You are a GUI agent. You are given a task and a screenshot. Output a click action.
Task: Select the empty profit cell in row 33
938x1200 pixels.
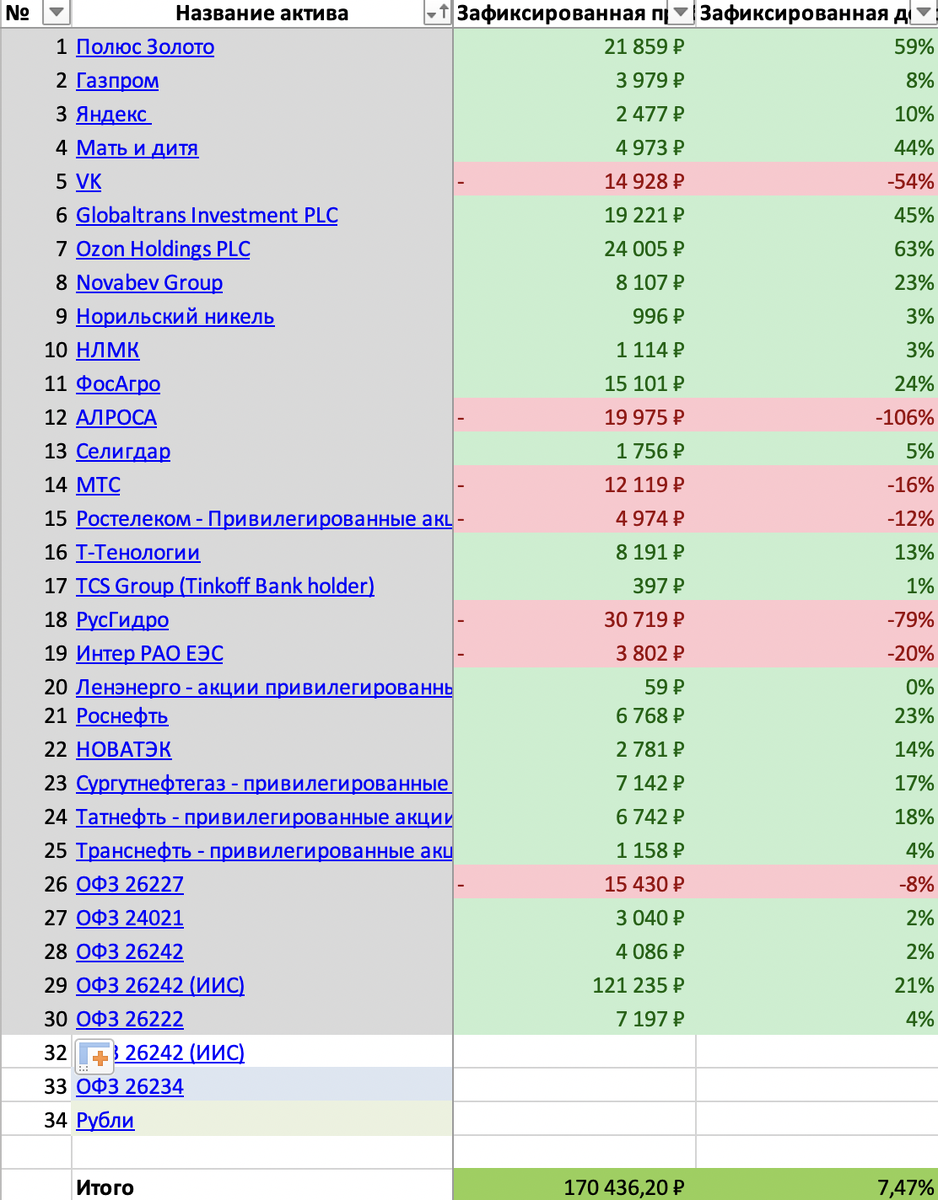coord(574,1086)
